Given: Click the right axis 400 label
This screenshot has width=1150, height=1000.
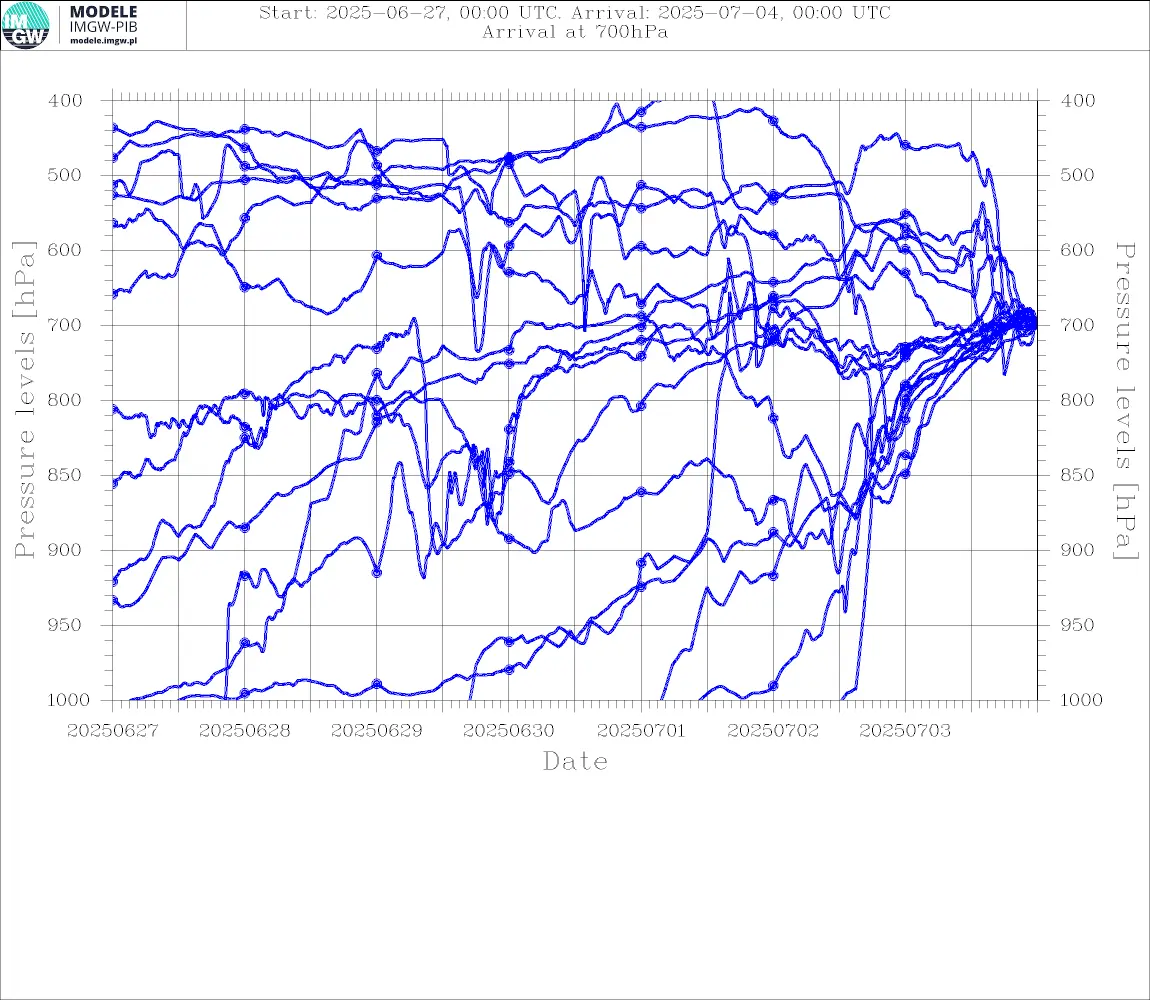Looking at the screenshot, I should [x=1078, y=101].
